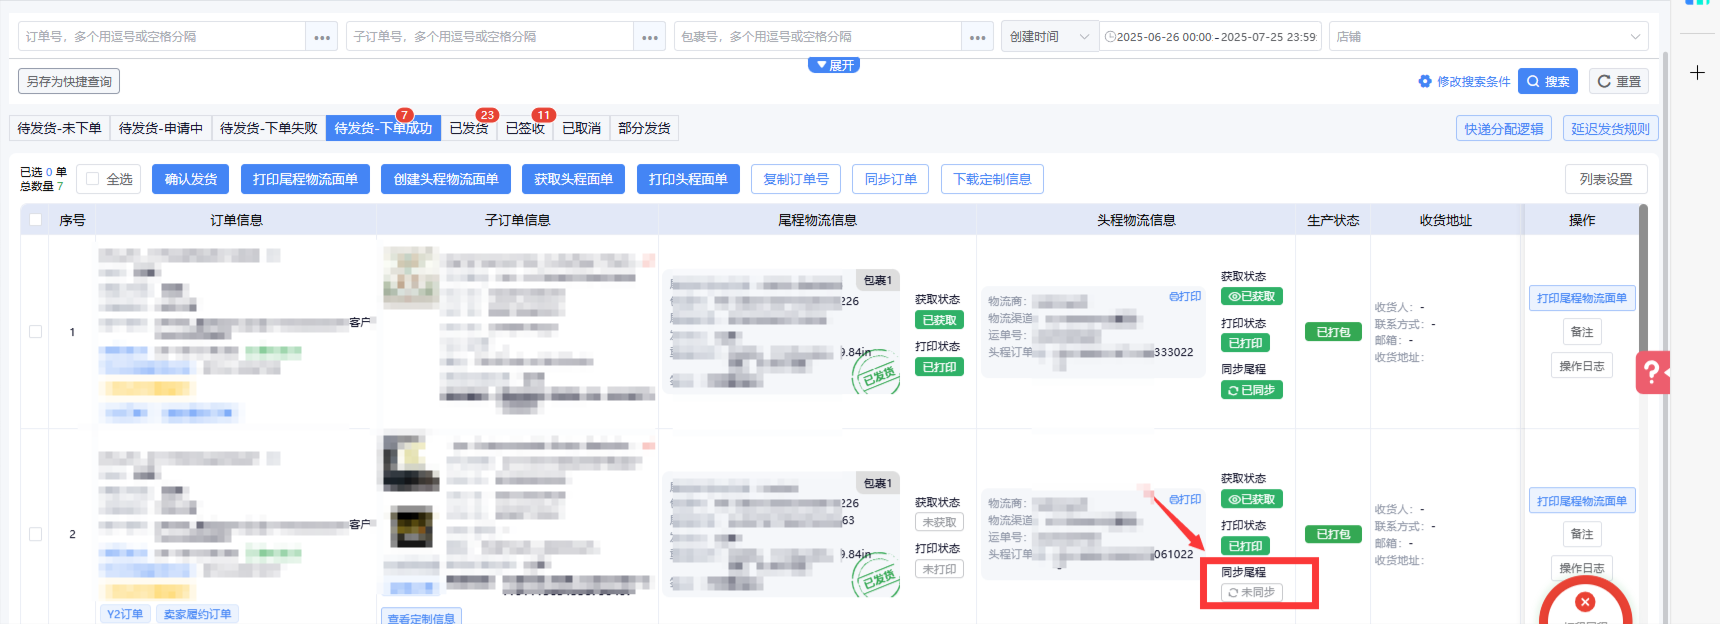1720x624 pixels.
Task: Expand more filters with 展开 toggle
Action: [834, 65]
